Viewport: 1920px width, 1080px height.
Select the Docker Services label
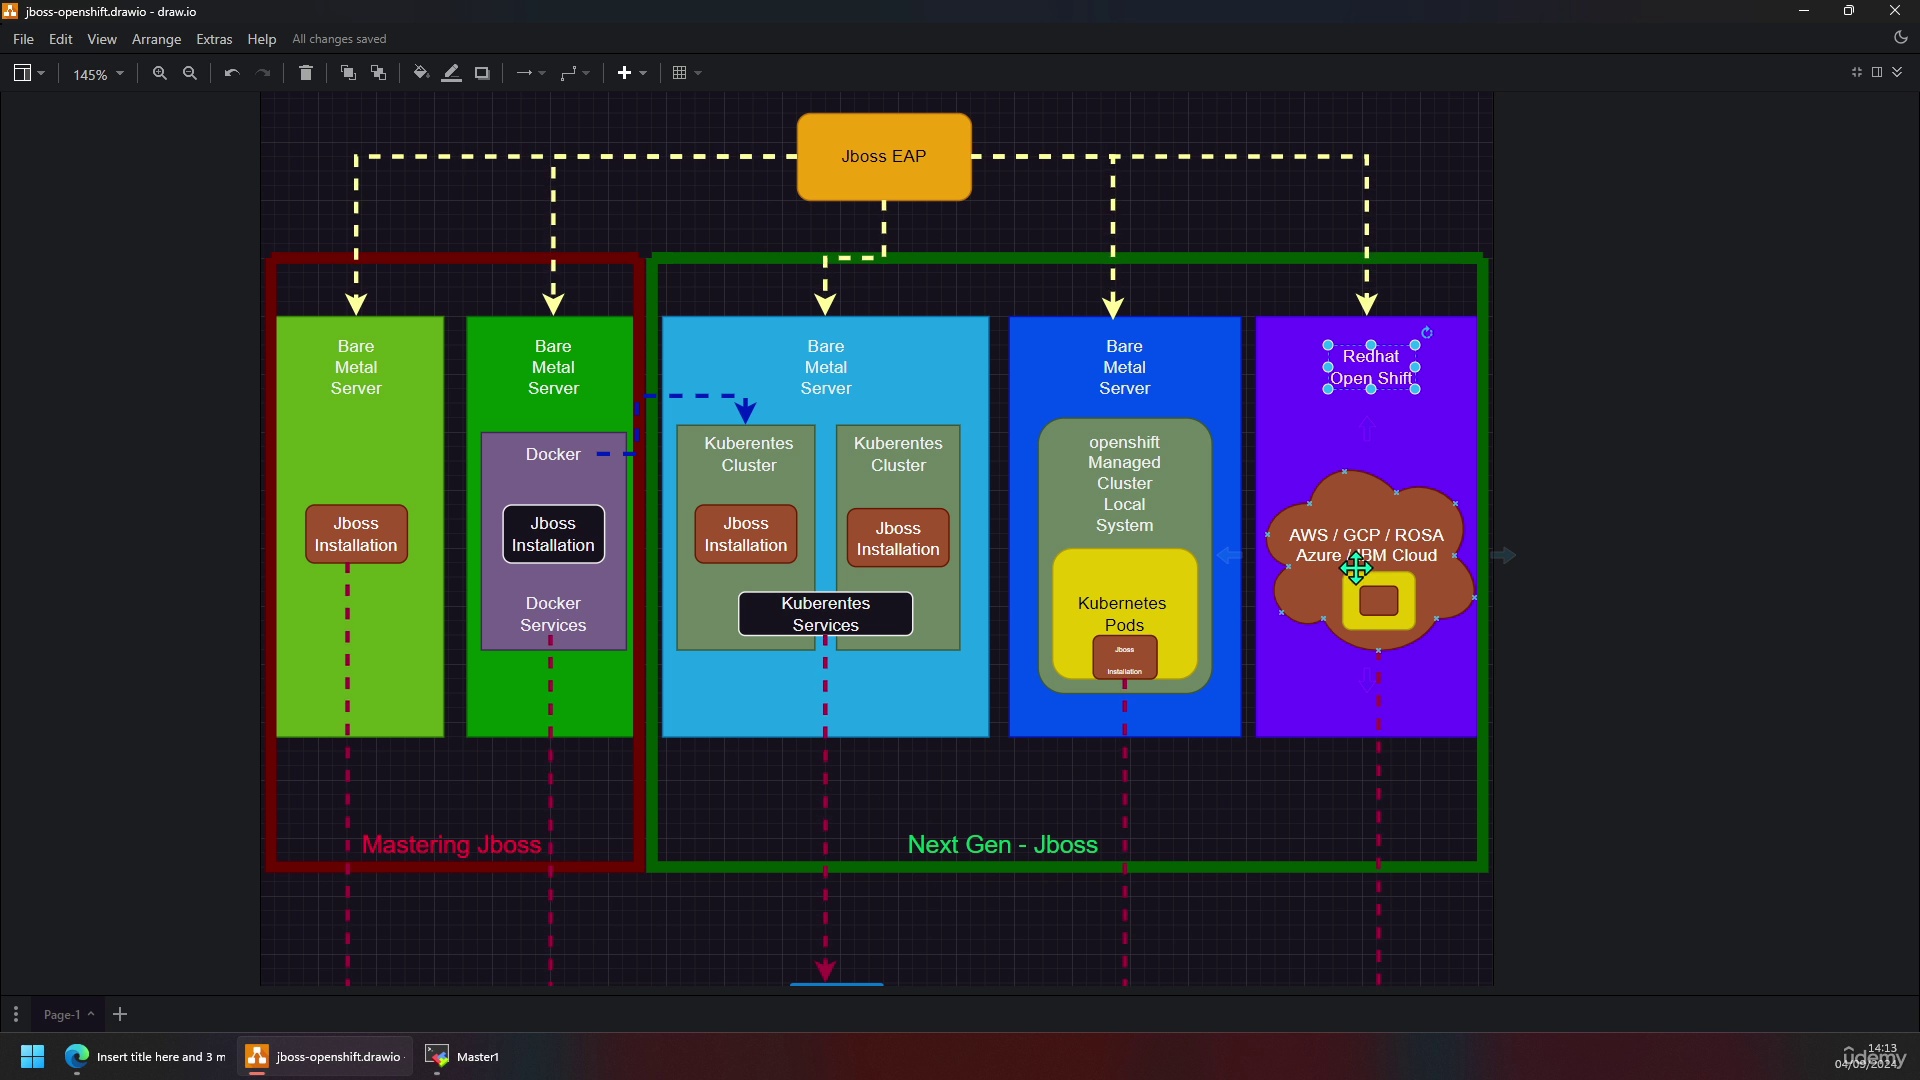(553, 614)
